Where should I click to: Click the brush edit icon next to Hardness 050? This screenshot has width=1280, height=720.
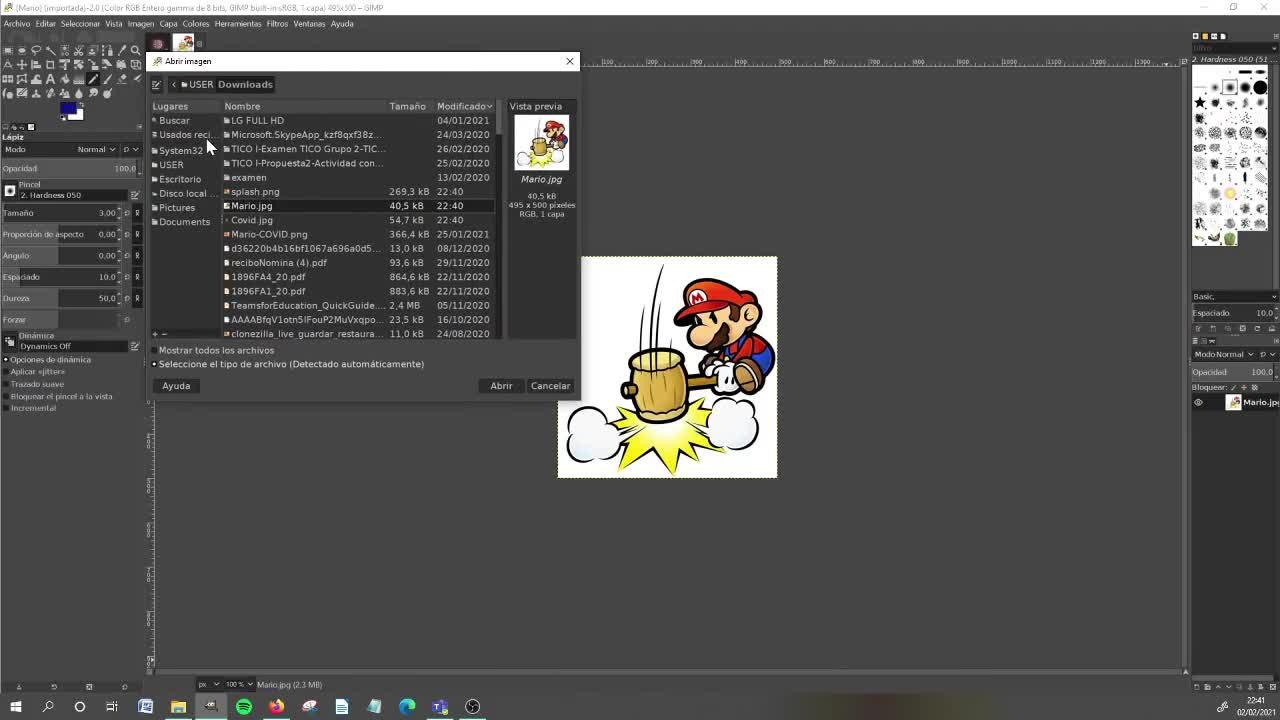tap(135, 195)
